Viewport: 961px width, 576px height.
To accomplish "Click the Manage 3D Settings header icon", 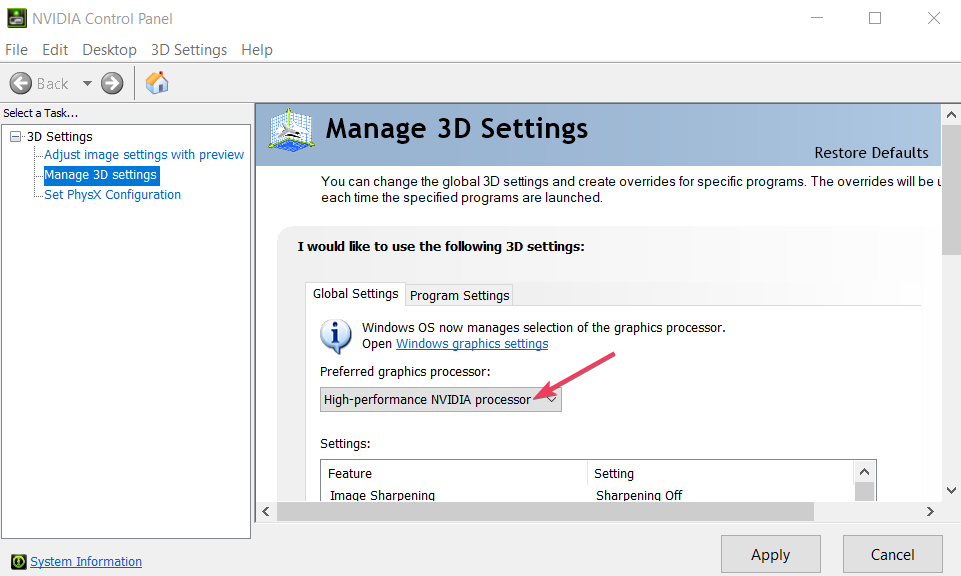I will (x=291, y=131).
